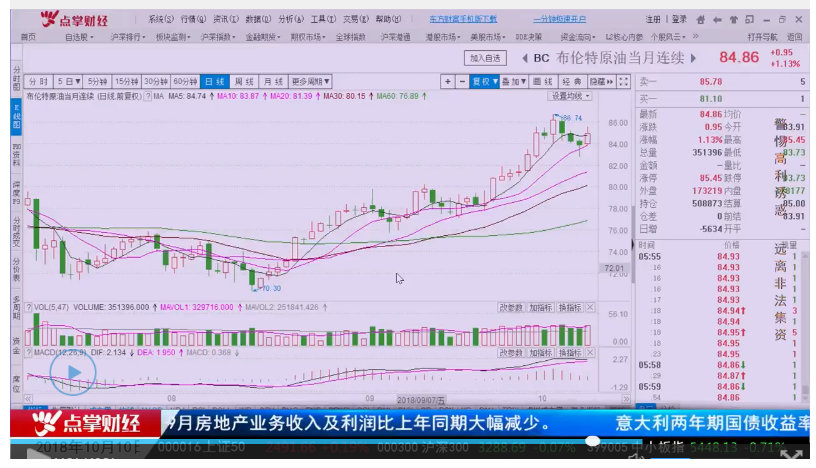Image resolution: width=816 pixels, height=468 pixels.
Task: Click the 加入自选 button
Action: 485,58
